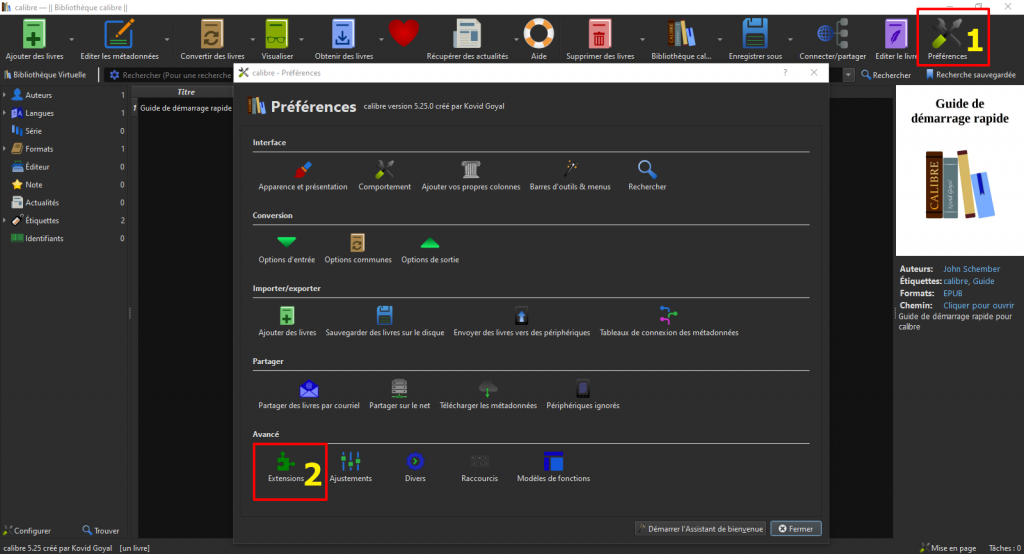The width and height of the screenshot is (1024, 554).
Task: Click Démarrer l'Assistant de bienvenue button
Action: (x=700, y=529)
